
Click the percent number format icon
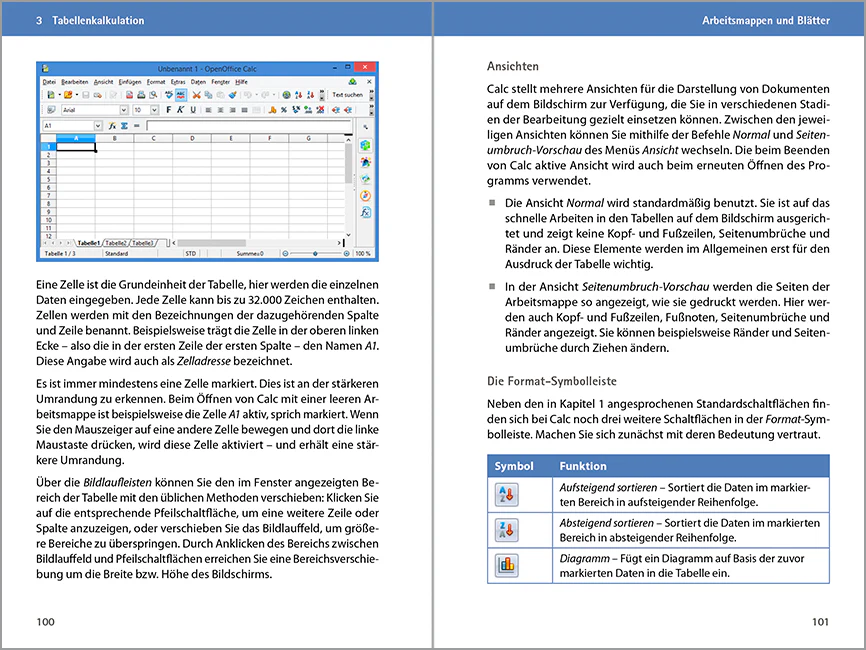point(284,110)
